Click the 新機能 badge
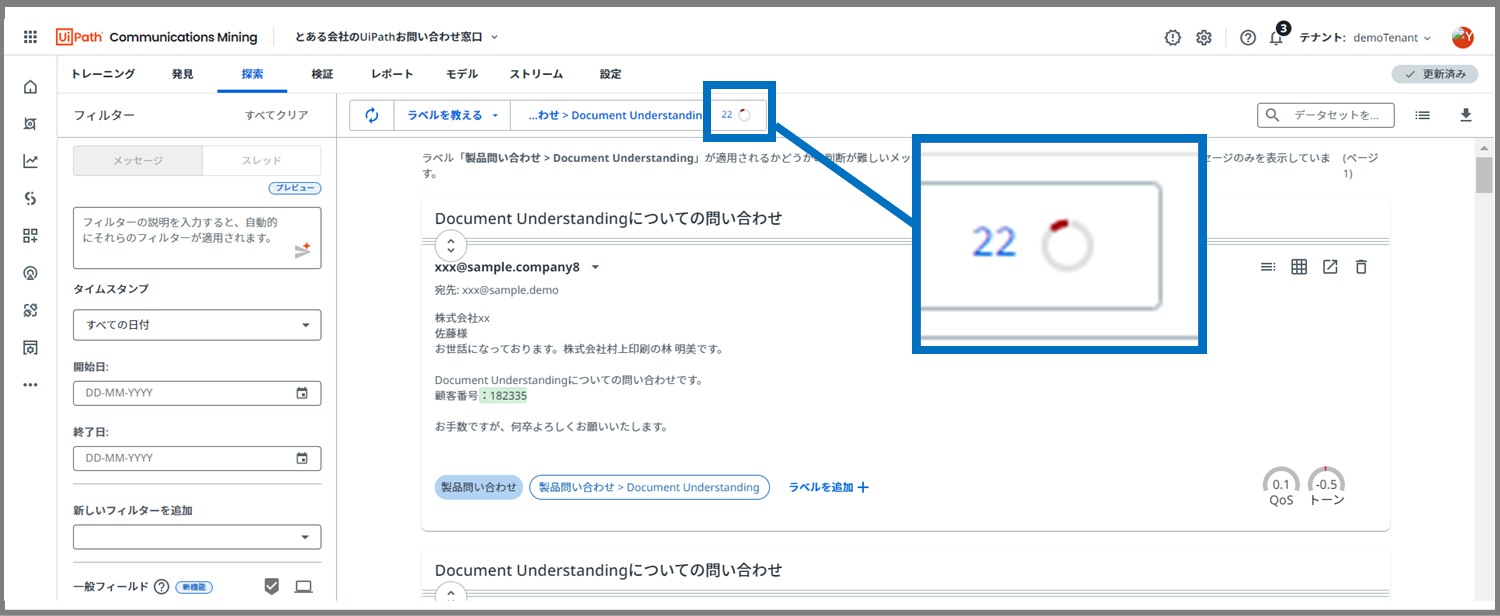The width and height of the screenshot is (1500, 616). (x=194, y=587)
